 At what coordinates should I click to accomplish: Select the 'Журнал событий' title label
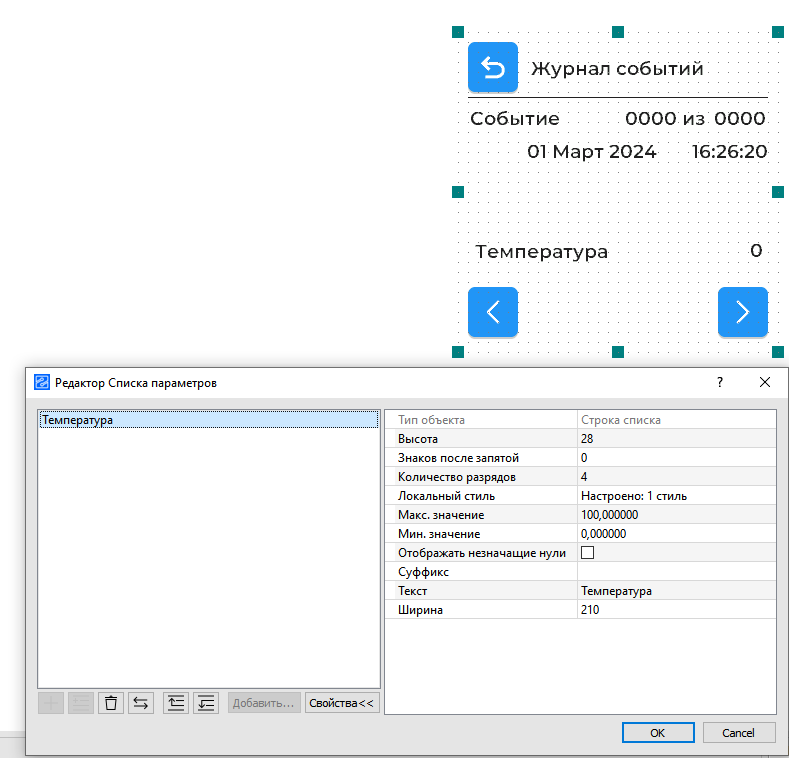617,69
